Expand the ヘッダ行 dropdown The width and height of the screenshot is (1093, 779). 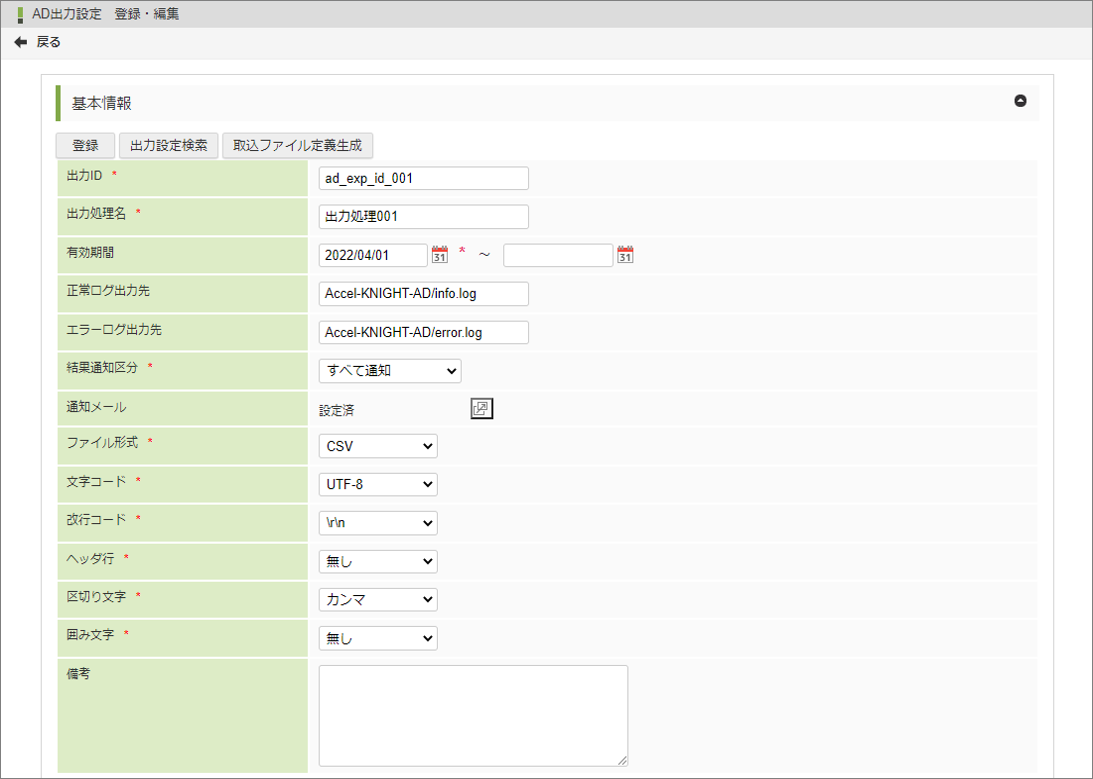(378, 561)
